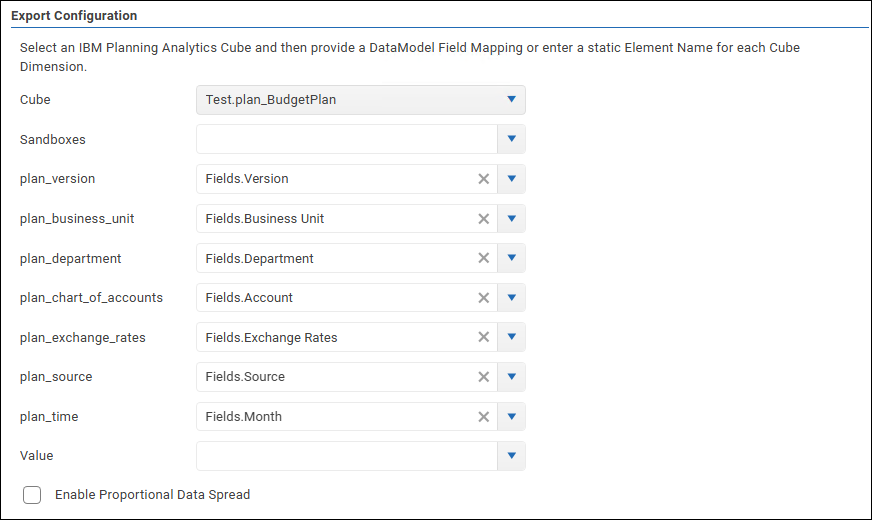Clear the plan_source field mapping

coord(483,377)
